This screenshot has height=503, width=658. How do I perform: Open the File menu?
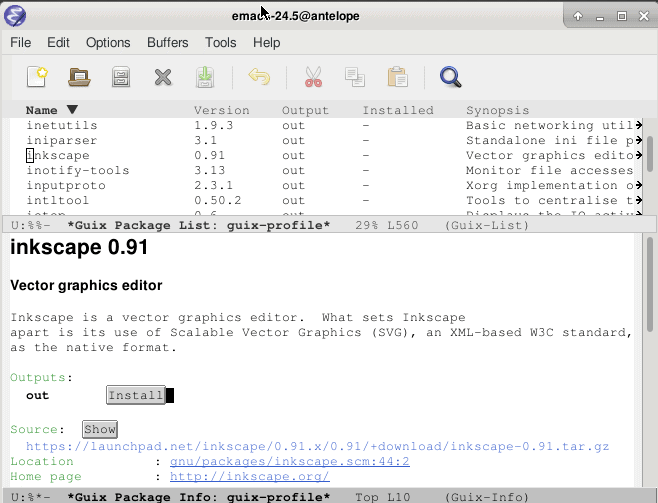tap(21, 42)
